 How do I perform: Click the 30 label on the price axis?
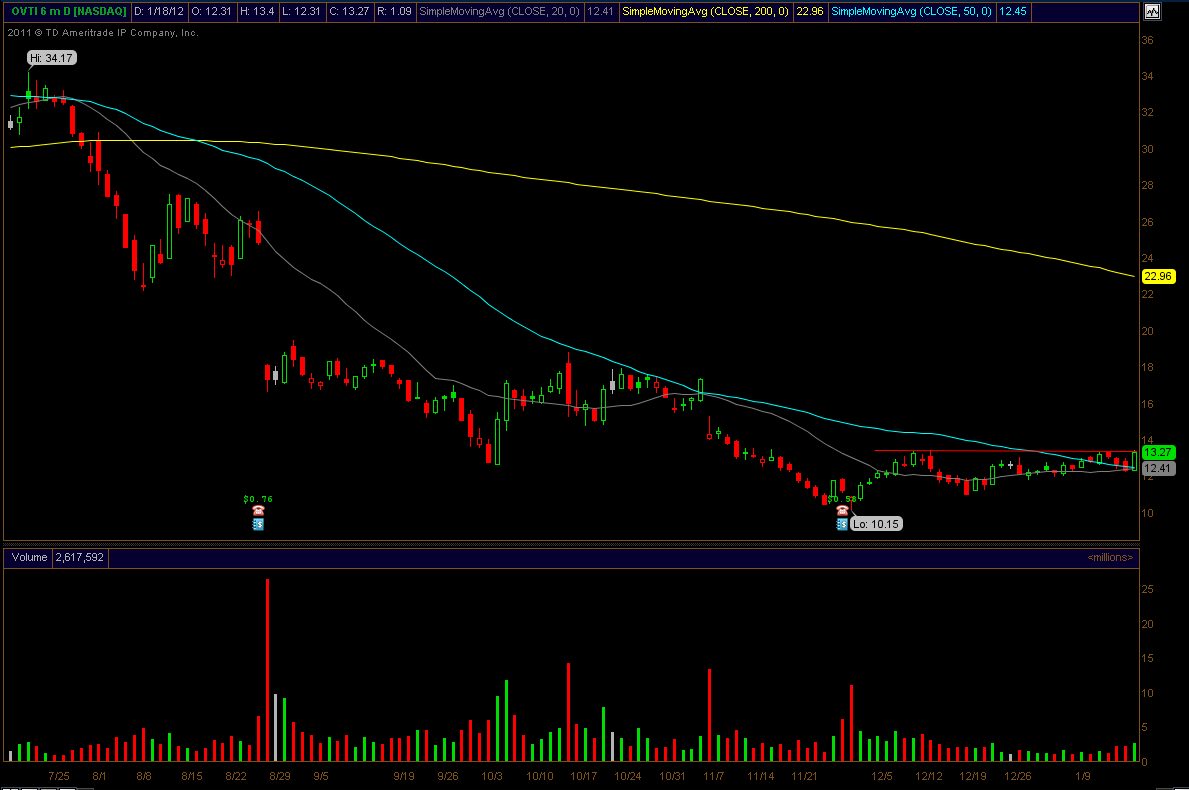click(x=1147, y=149)
